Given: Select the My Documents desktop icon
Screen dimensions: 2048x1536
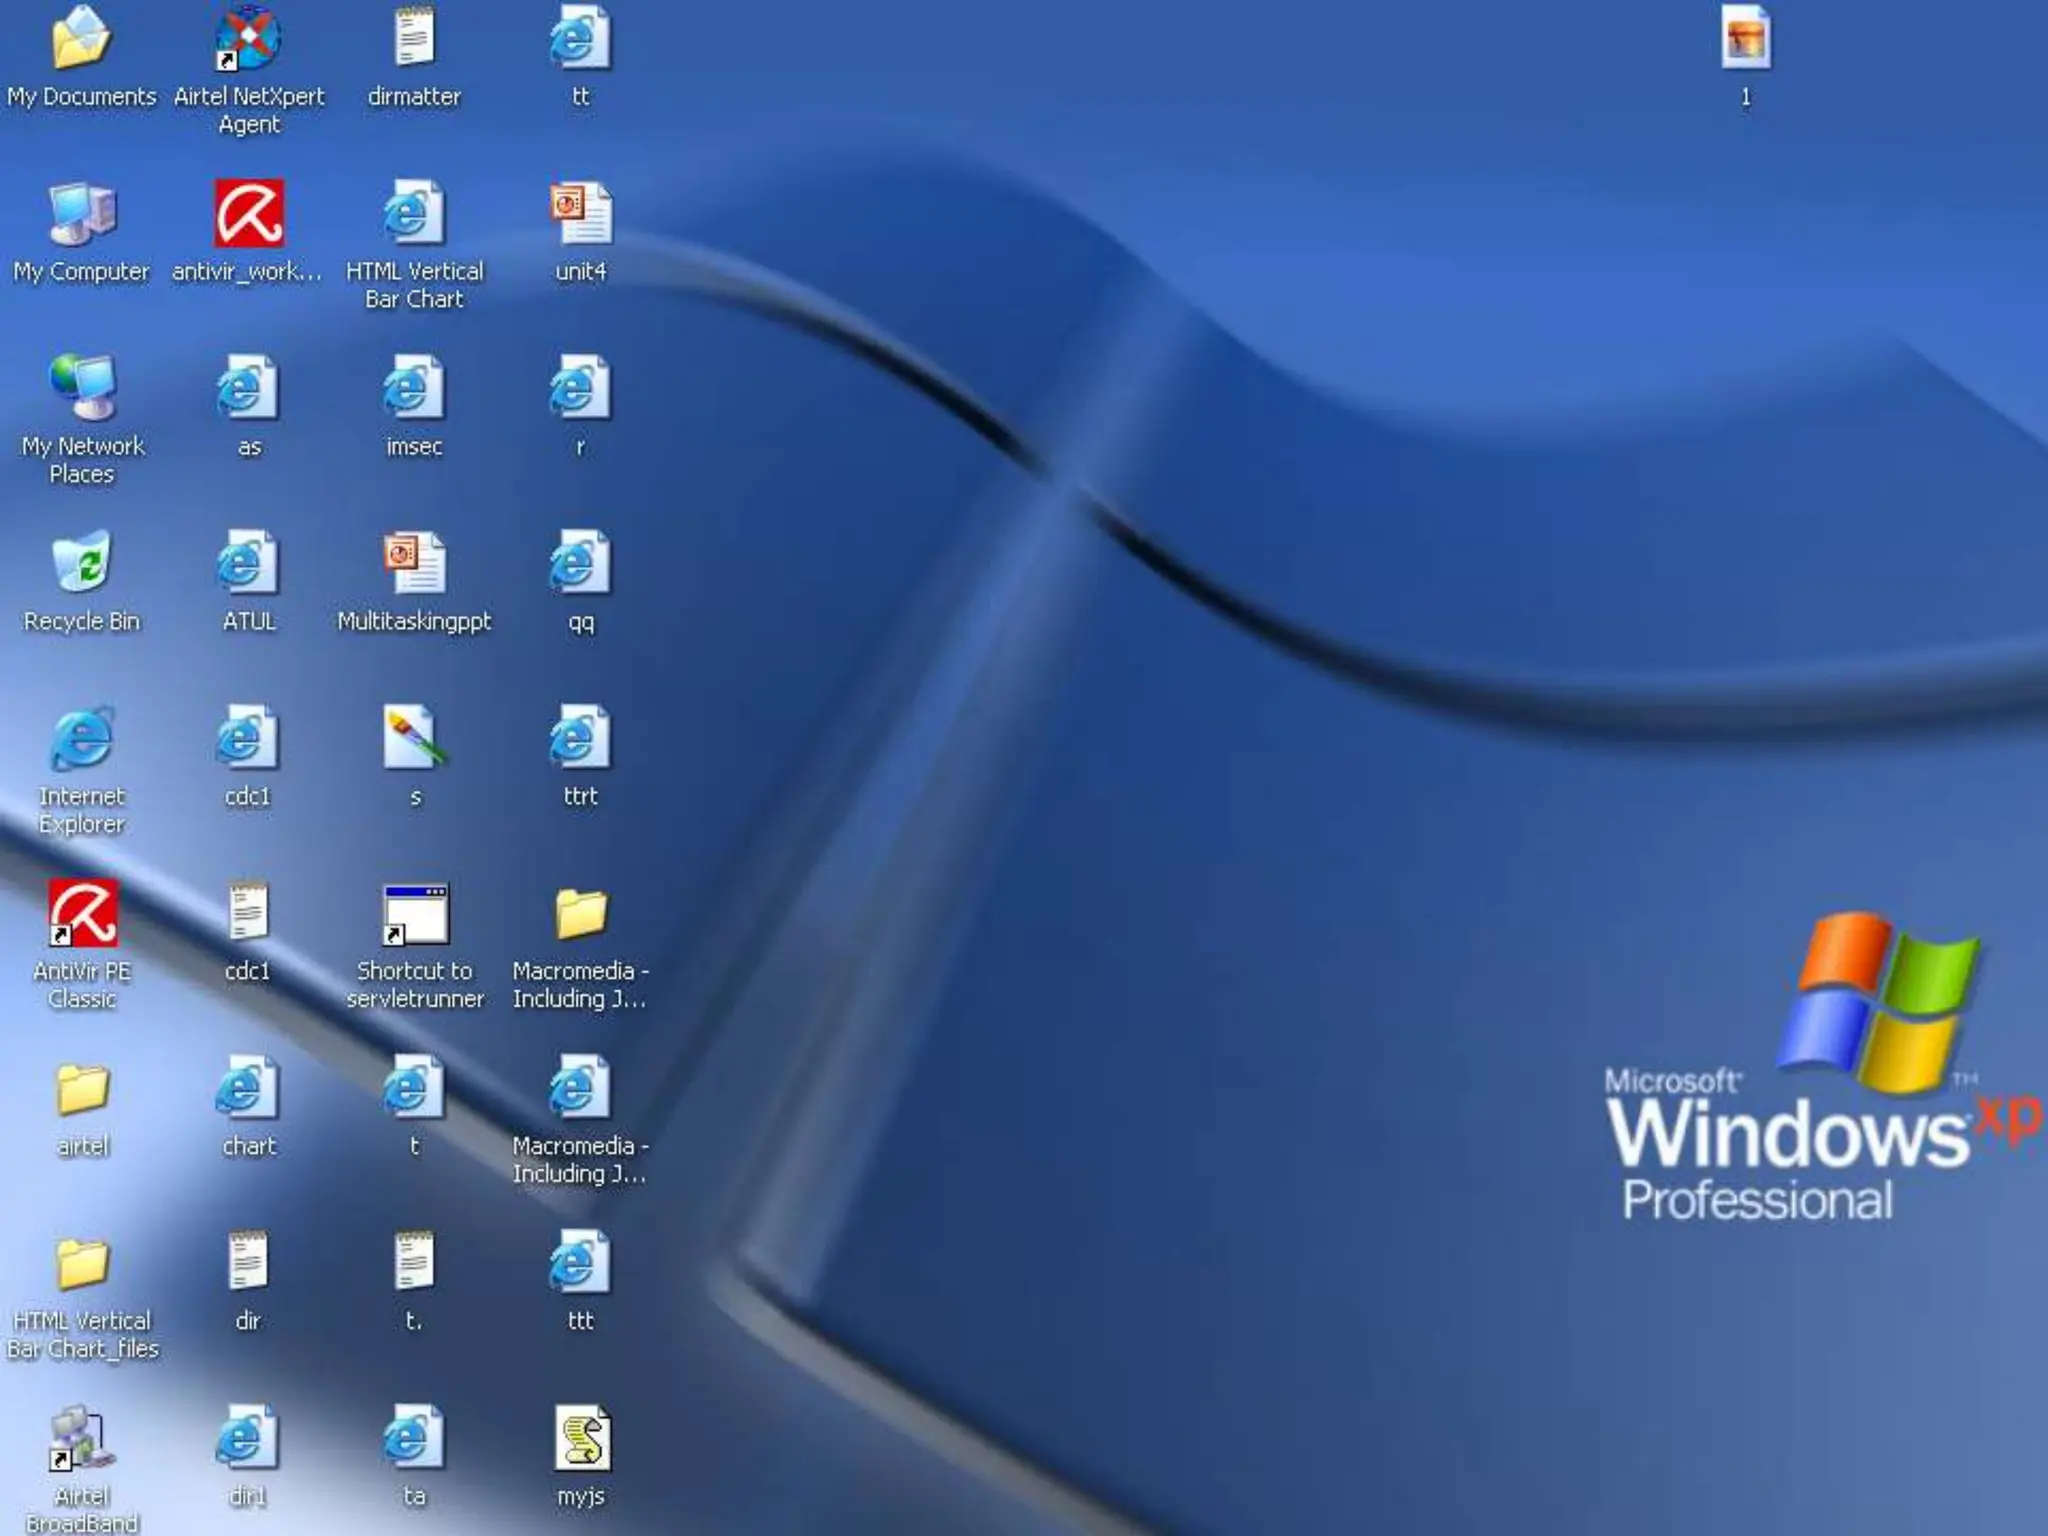Looking at the screenshot, I should coord(81,40).
